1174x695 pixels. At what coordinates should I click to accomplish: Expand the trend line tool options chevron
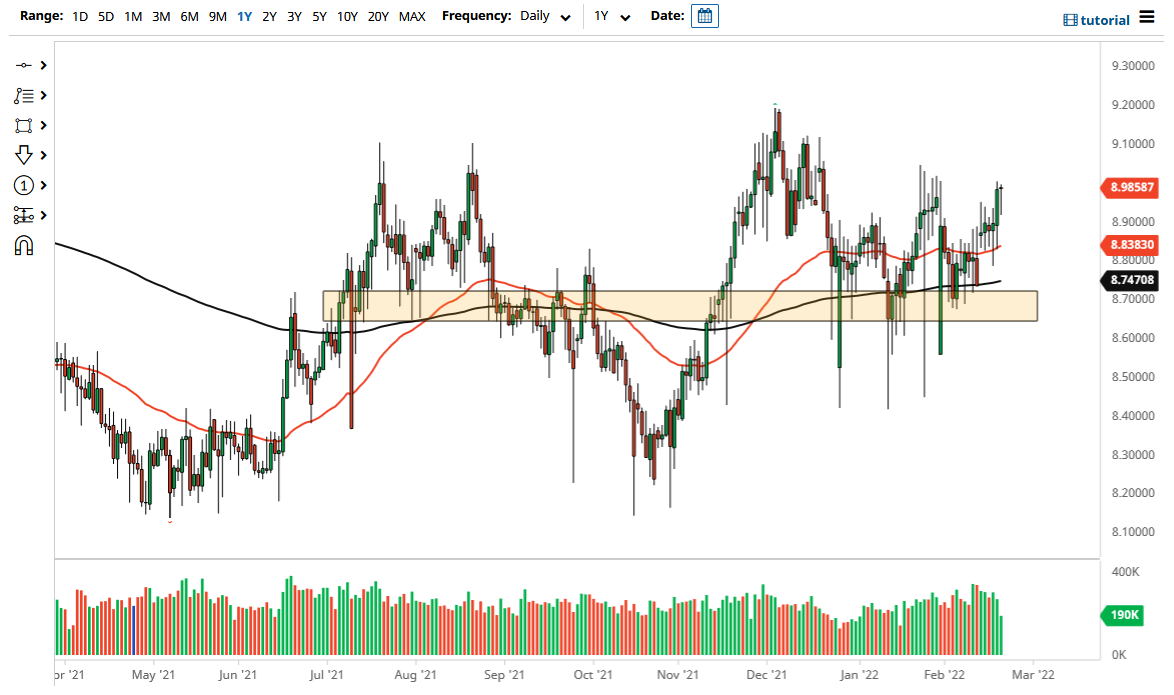click(41, 65)
